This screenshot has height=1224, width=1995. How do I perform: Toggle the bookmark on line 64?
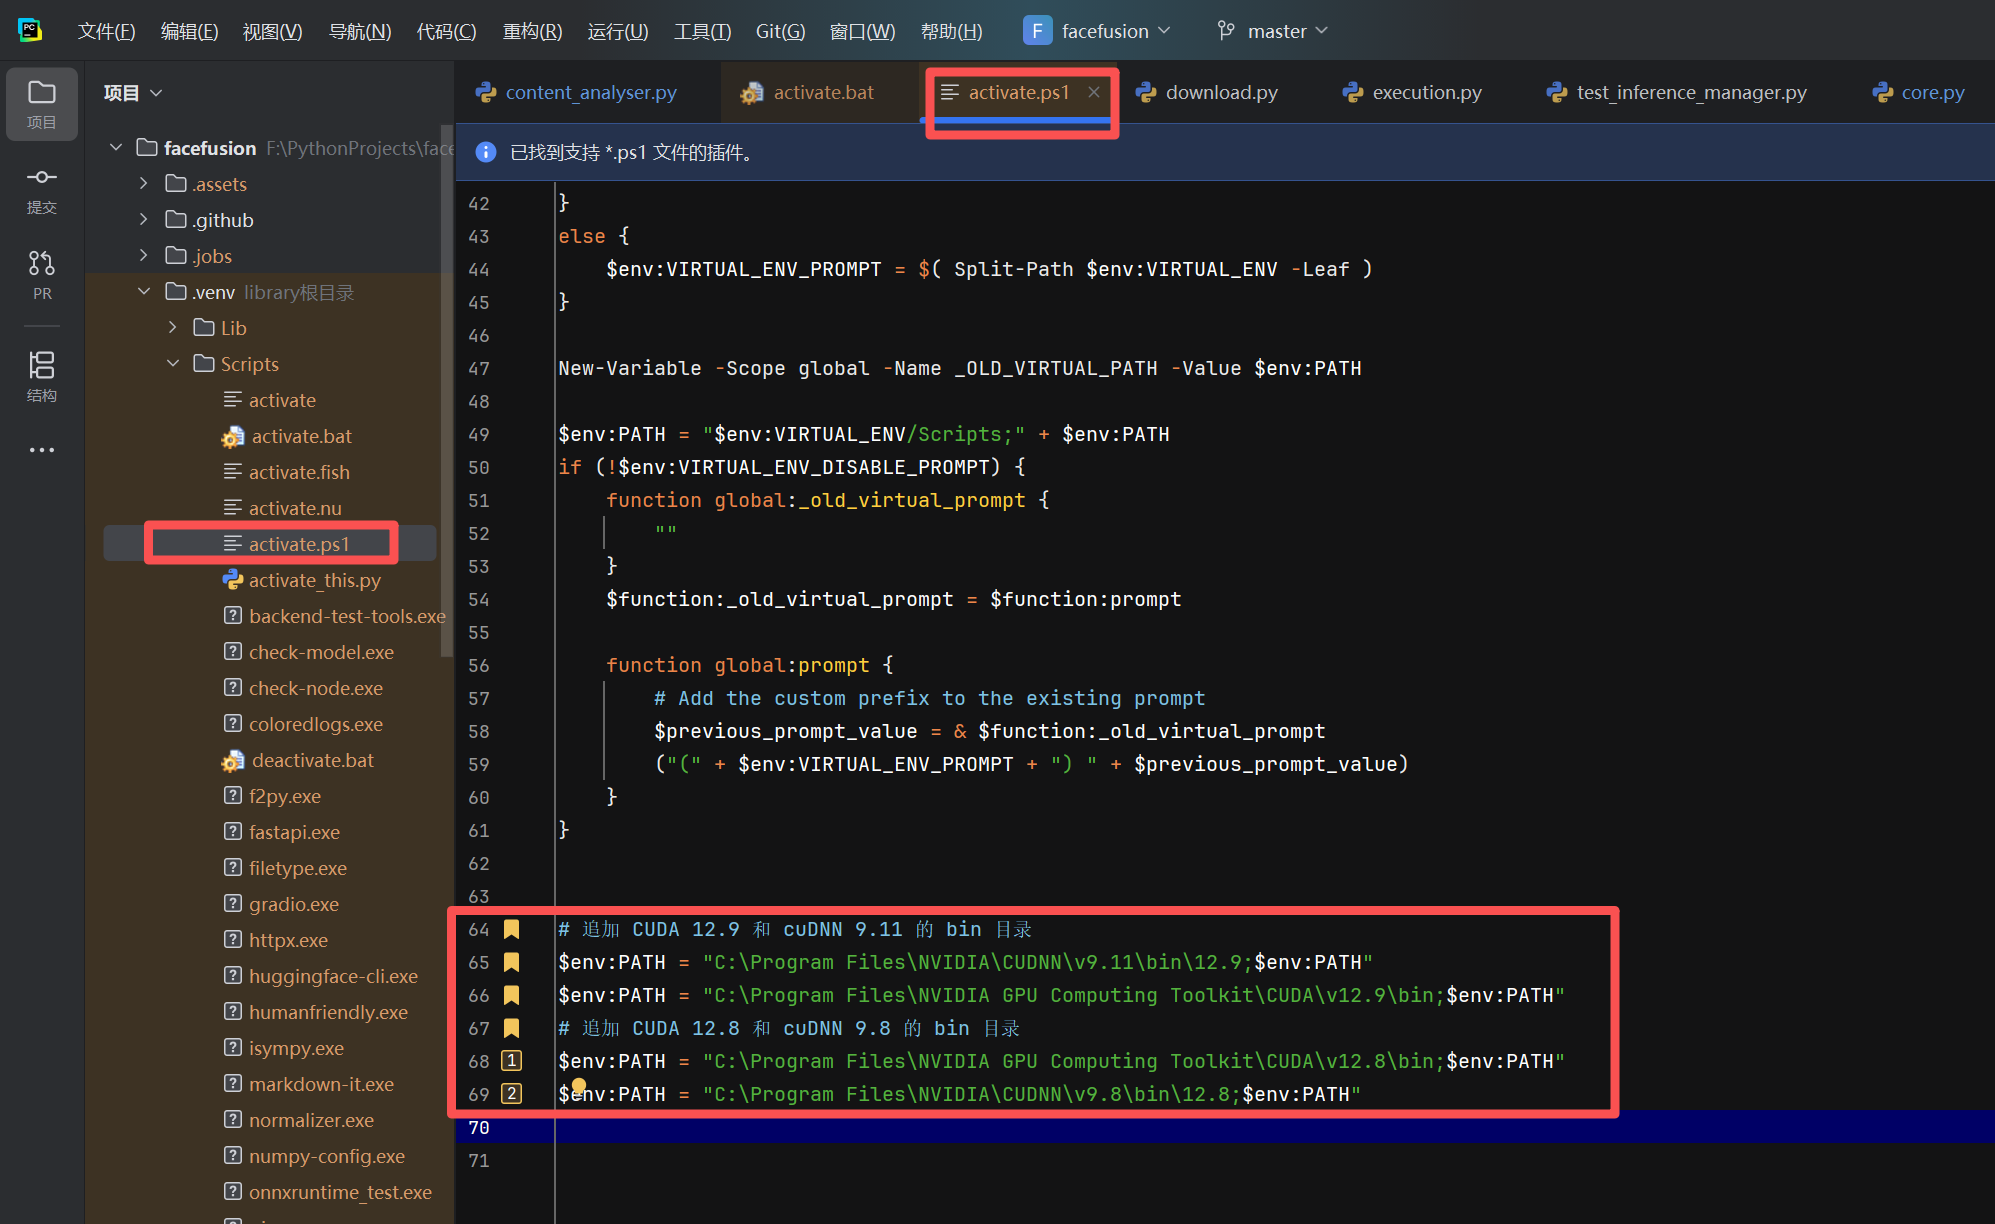pos(511,928)
